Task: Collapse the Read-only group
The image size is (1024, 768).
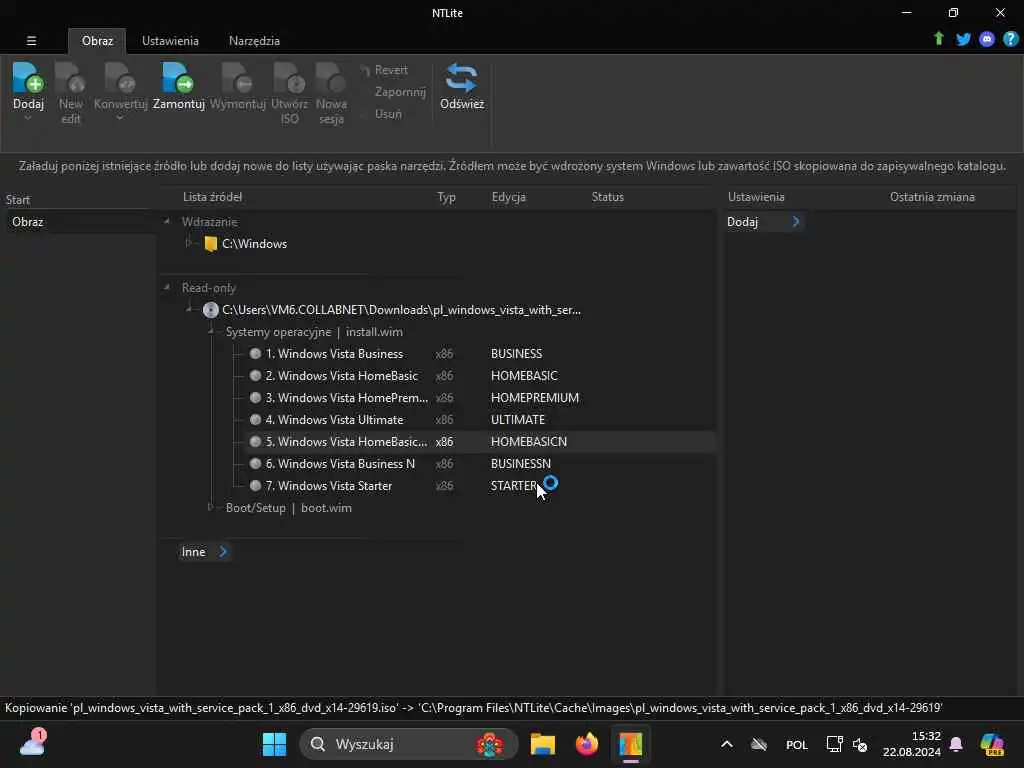Action: tap(167, 287)
